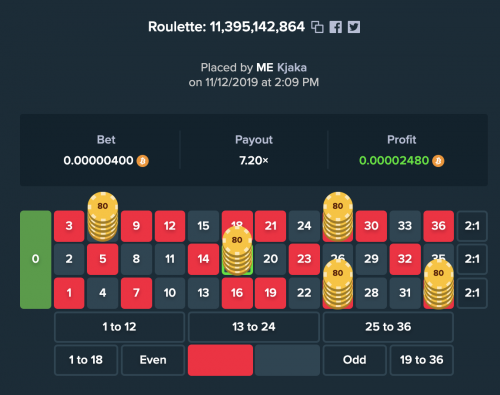Bet on red number 12
The height and width of the screenshot is (395, 500).
pyautogui.click(x=170, y=226)
